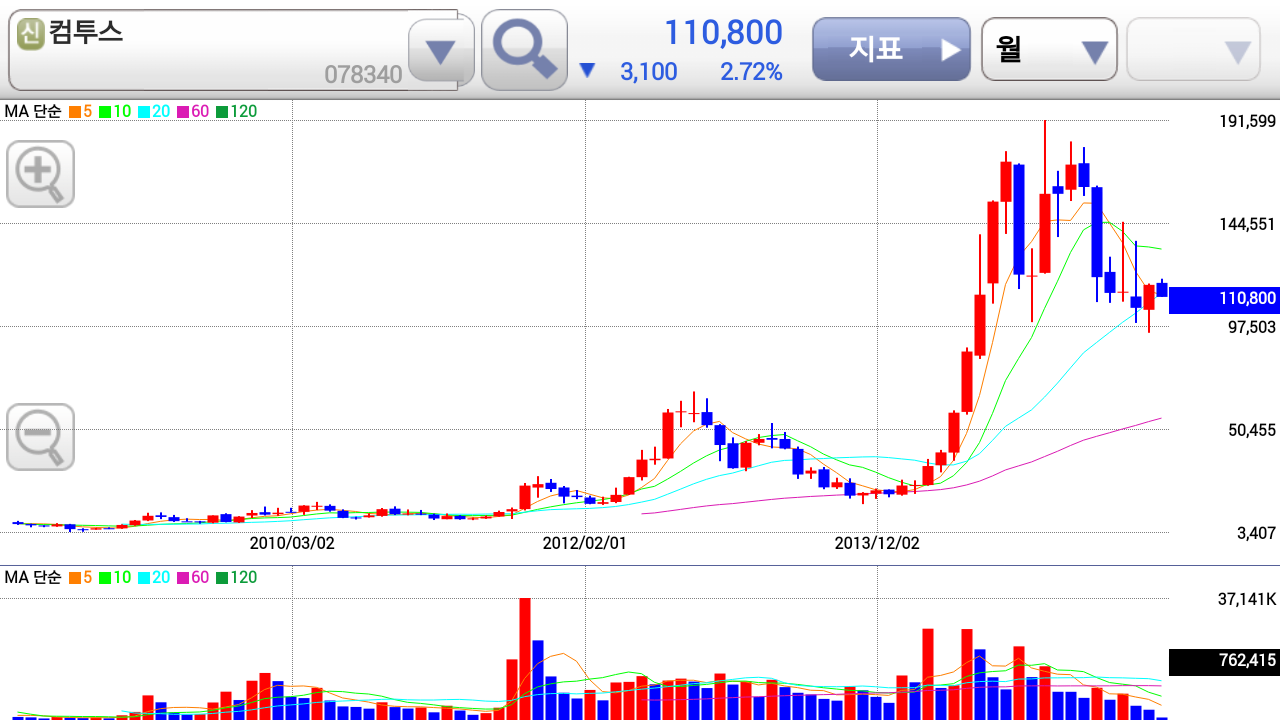Viewport: 1280px width, 720px height.
Task: Click the down triangle change indicator
Action: pos(587,71)
